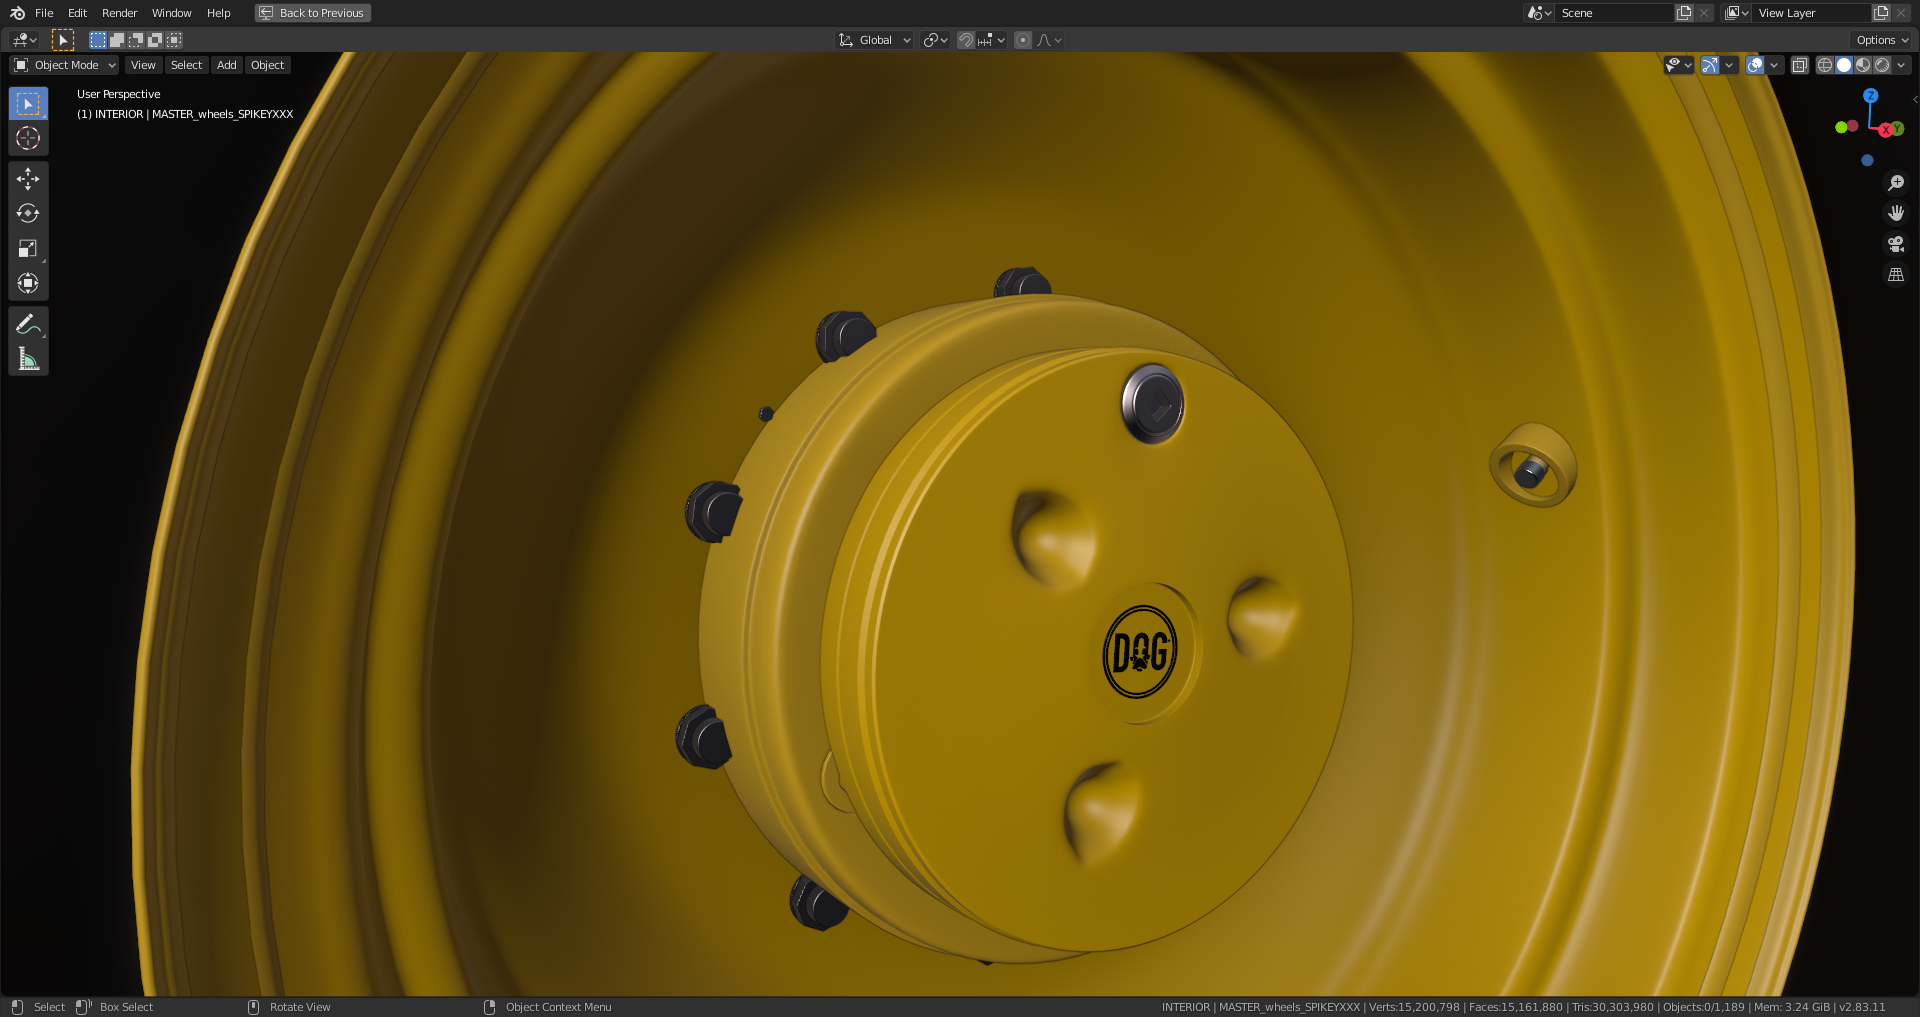Click the active tool tweak icon in header

click(x=62, y=40)
